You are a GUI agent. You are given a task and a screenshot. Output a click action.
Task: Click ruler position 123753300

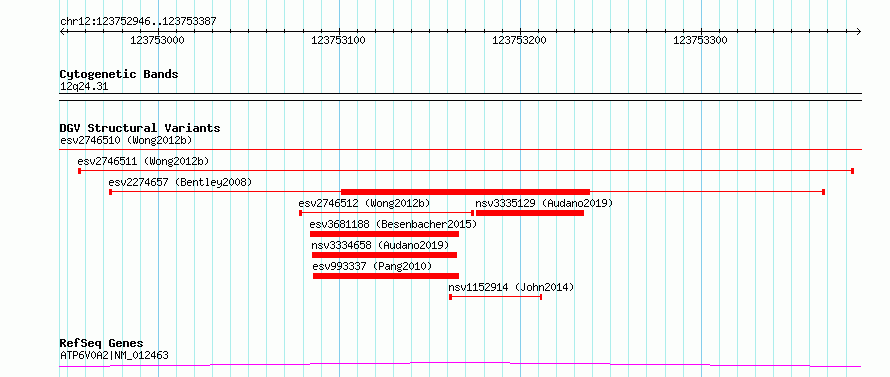click(x=700, y=40)
